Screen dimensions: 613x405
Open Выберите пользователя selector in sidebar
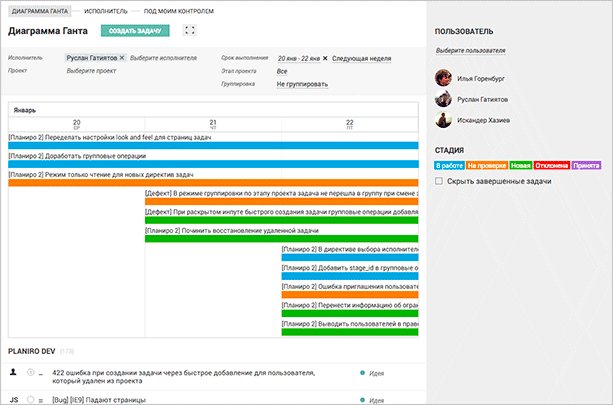[471, 50]
